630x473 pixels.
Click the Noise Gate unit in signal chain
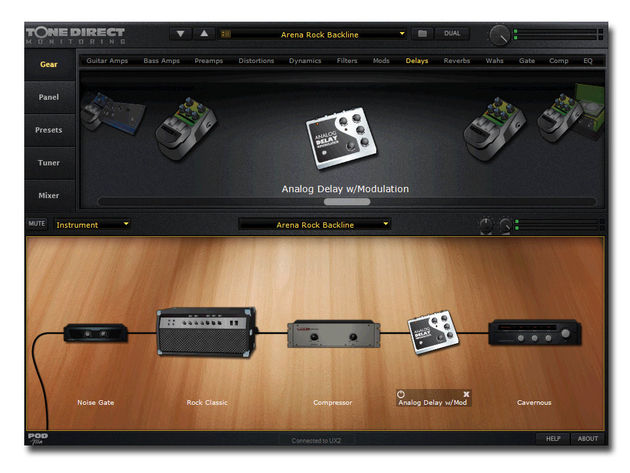[96, 333]
